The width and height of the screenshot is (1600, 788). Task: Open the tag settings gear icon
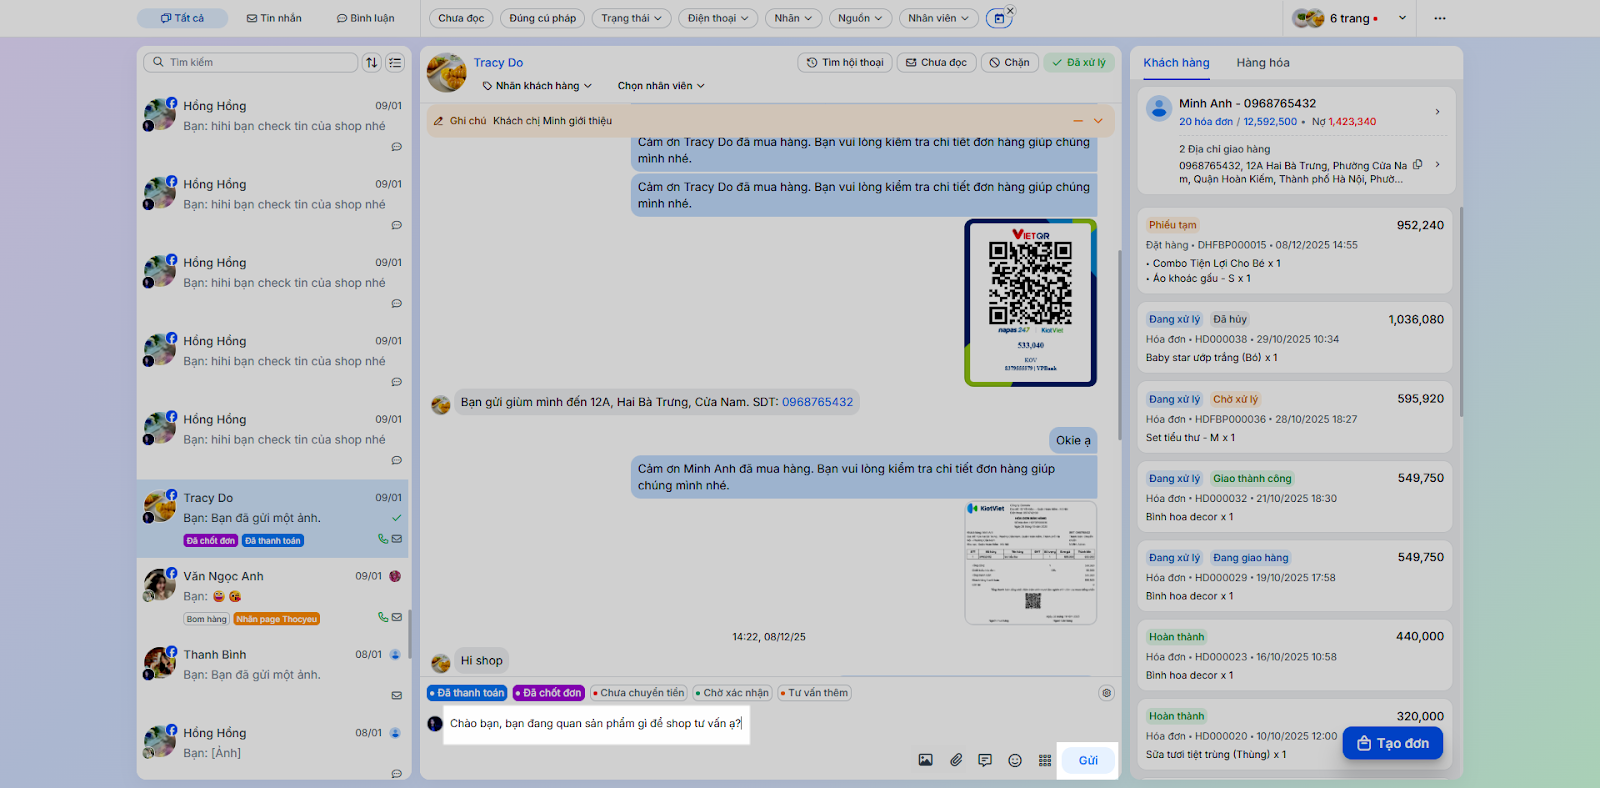(x=1106, y=693)
